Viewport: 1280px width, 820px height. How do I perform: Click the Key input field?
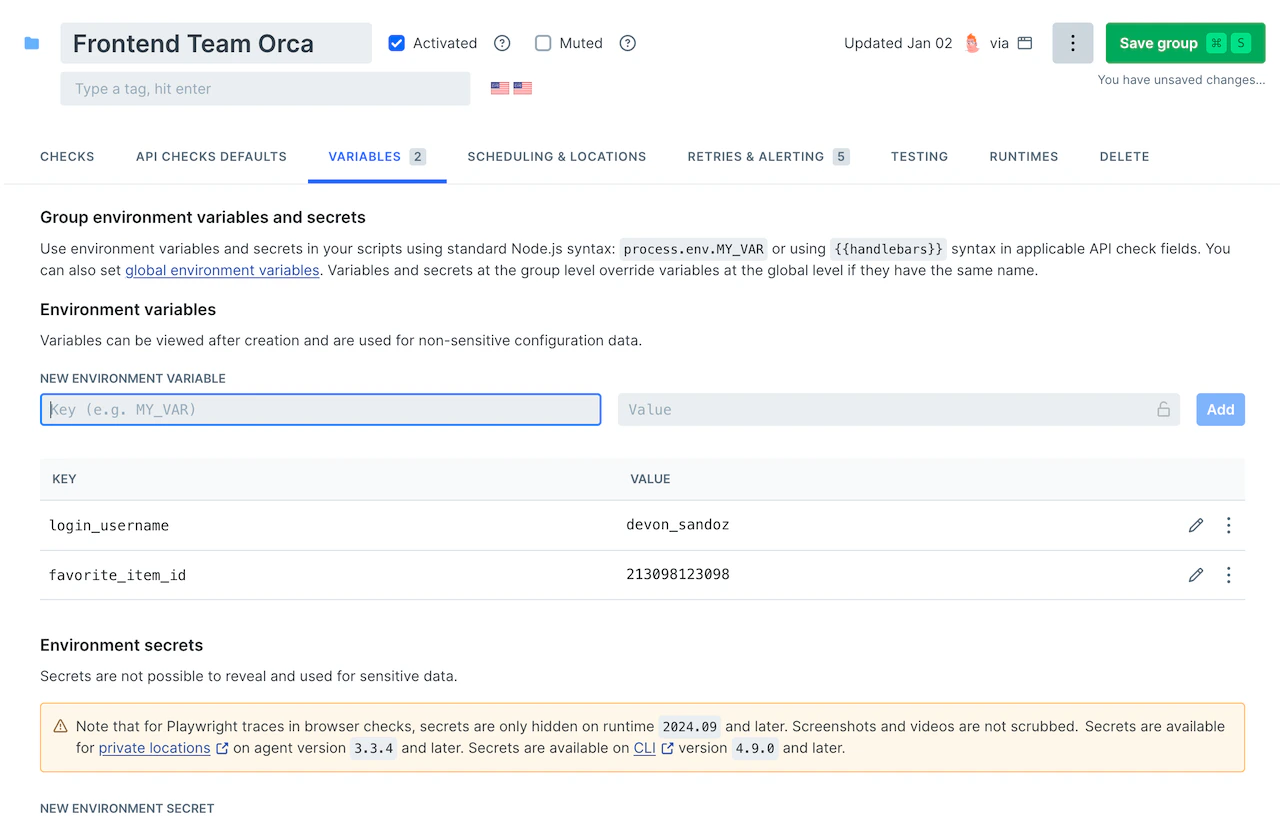point(320,409)
